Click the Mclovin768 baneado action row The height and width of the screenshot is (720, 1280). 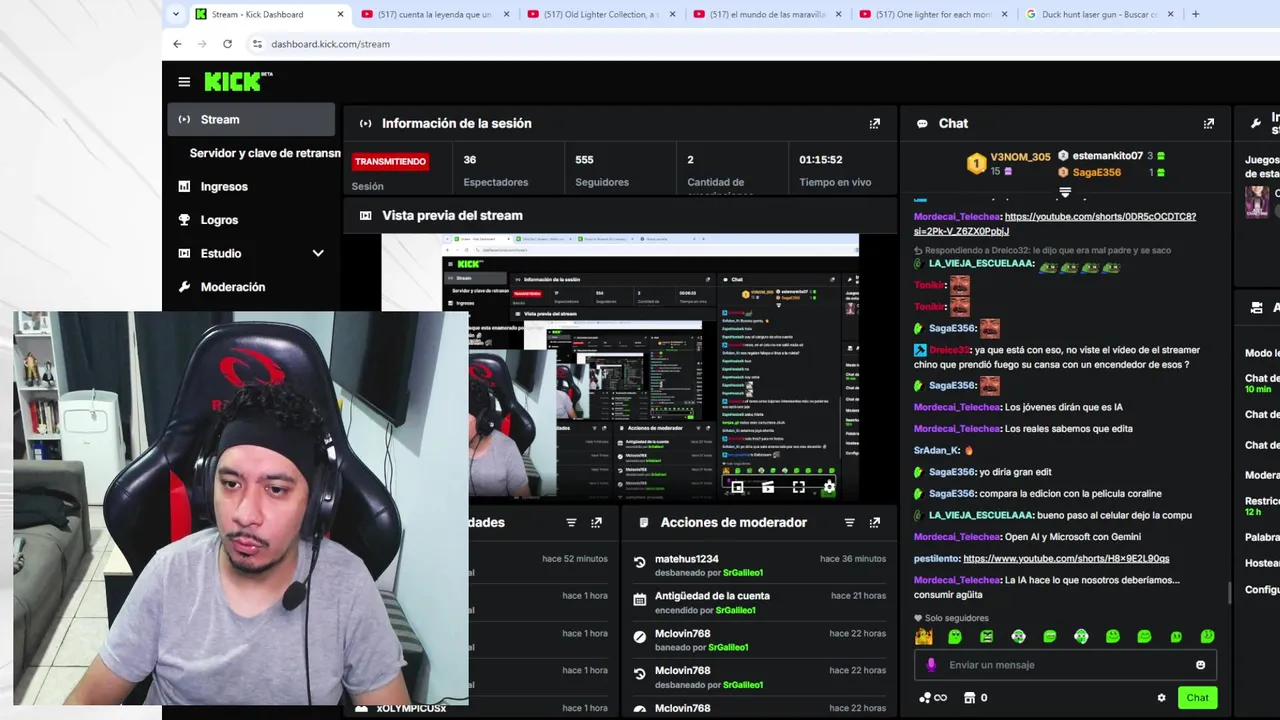coord(760,640)
